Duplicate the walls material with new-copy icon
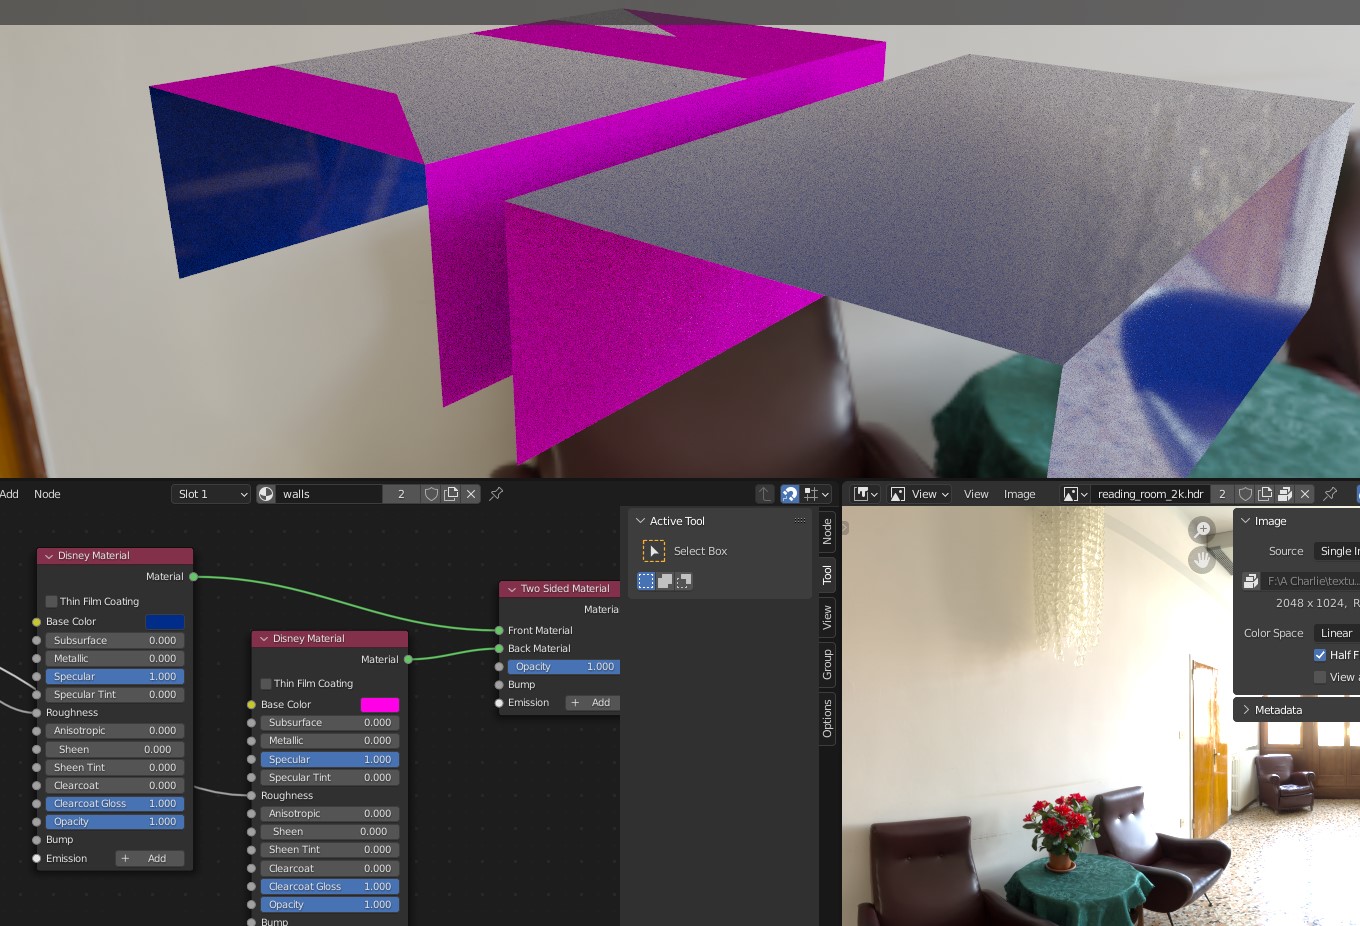The image size is (1360, 926). tap(451, 494)
